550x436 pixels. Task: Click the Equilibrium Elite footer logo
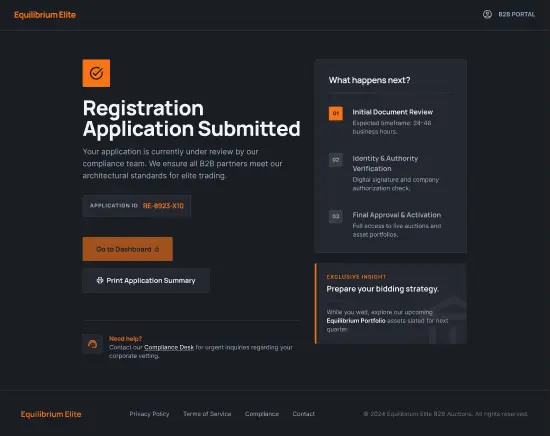(x=51, y=414)
